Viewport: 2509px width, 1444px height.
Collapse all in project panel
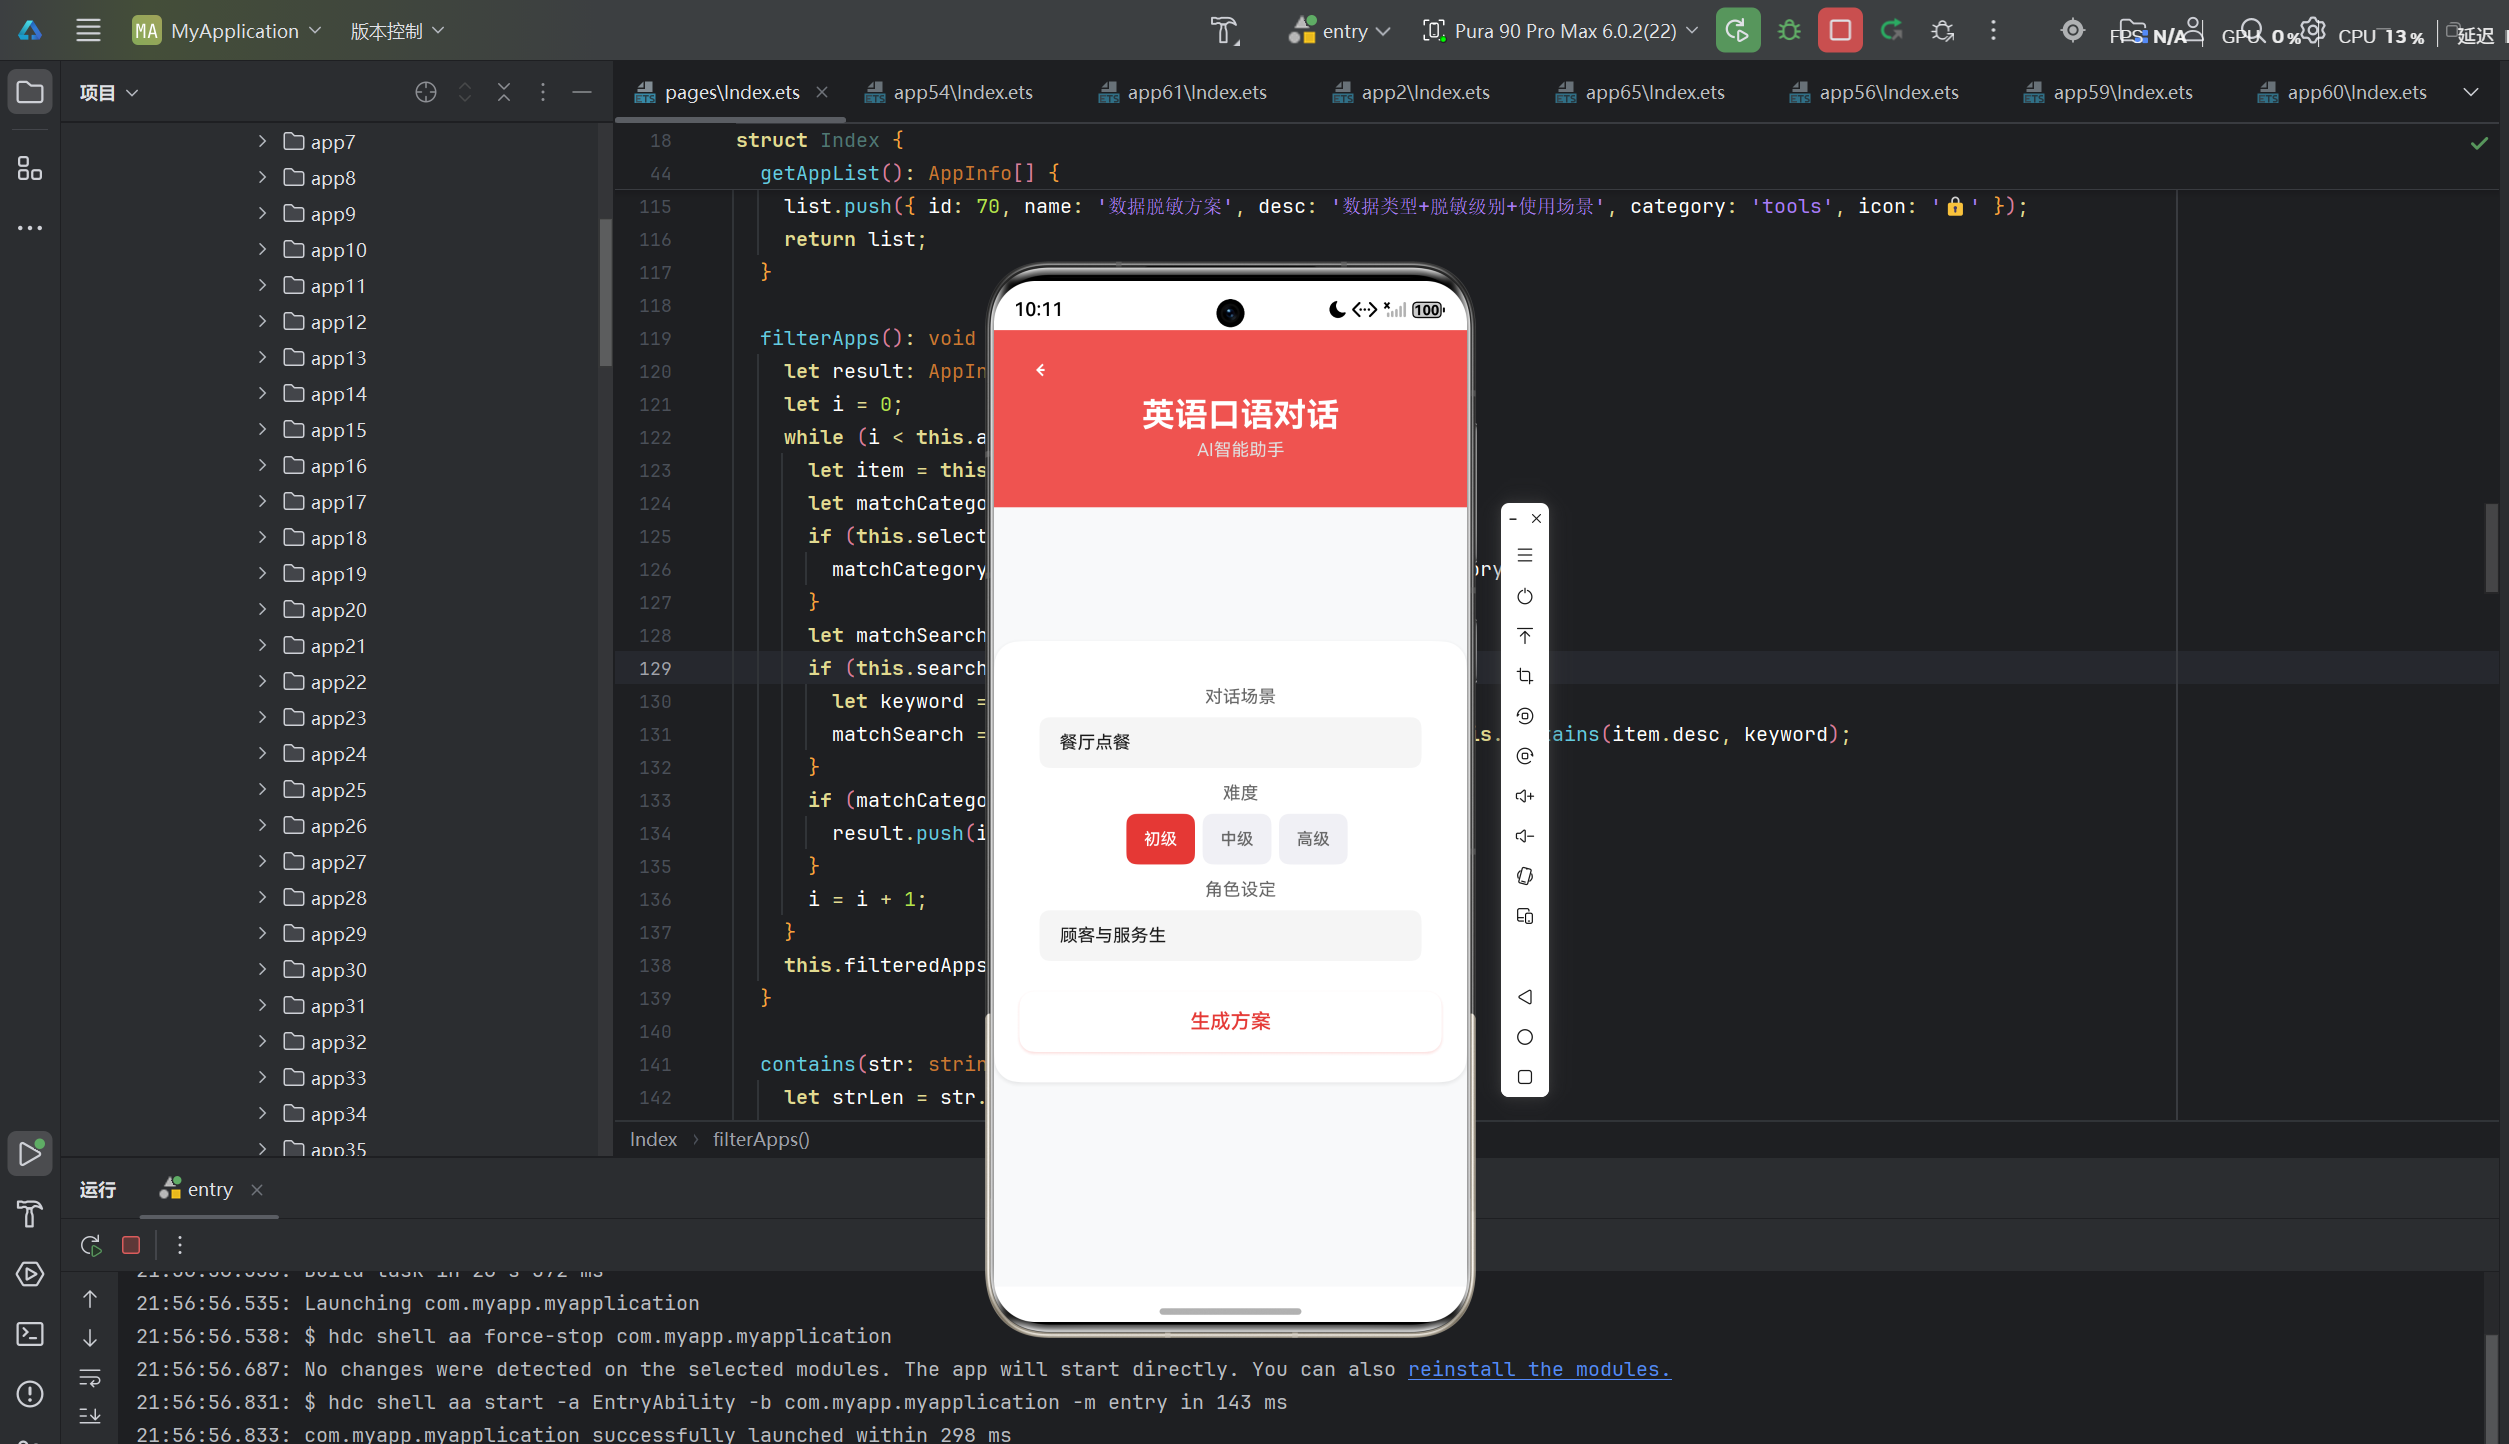(504, 92)
